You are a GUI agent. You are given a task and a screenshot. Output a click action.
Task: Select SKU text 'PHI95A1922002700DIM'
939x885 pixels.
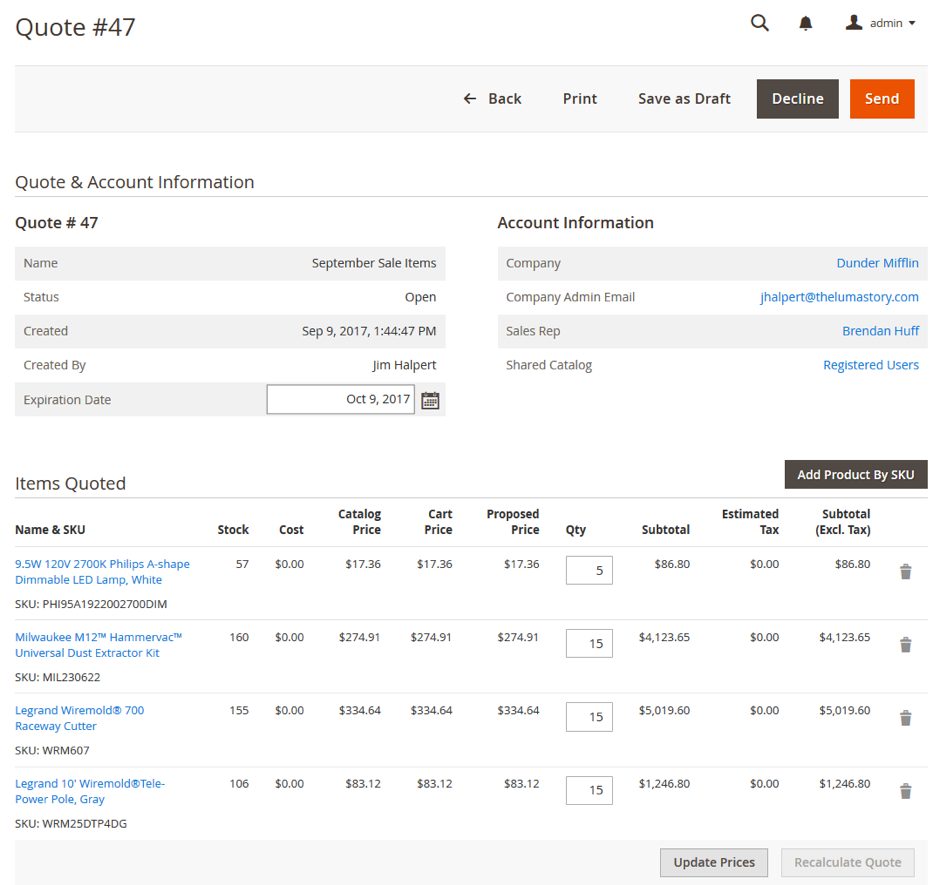105,604
